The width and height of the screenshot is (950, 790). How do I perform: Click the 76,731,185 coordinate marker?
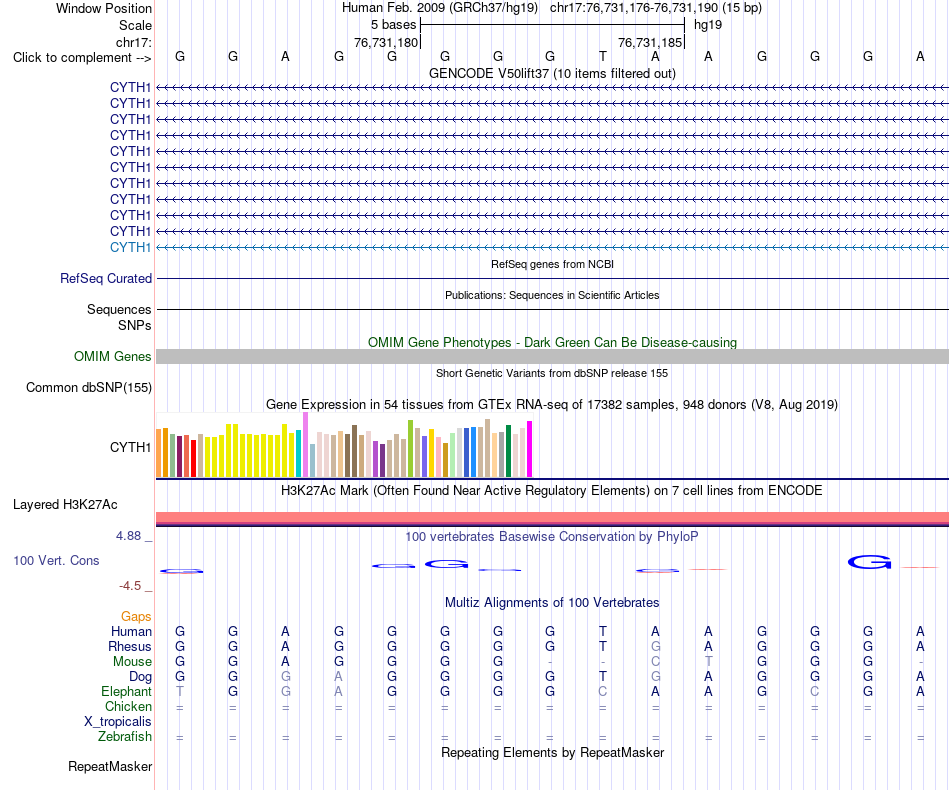pos(650,42)
